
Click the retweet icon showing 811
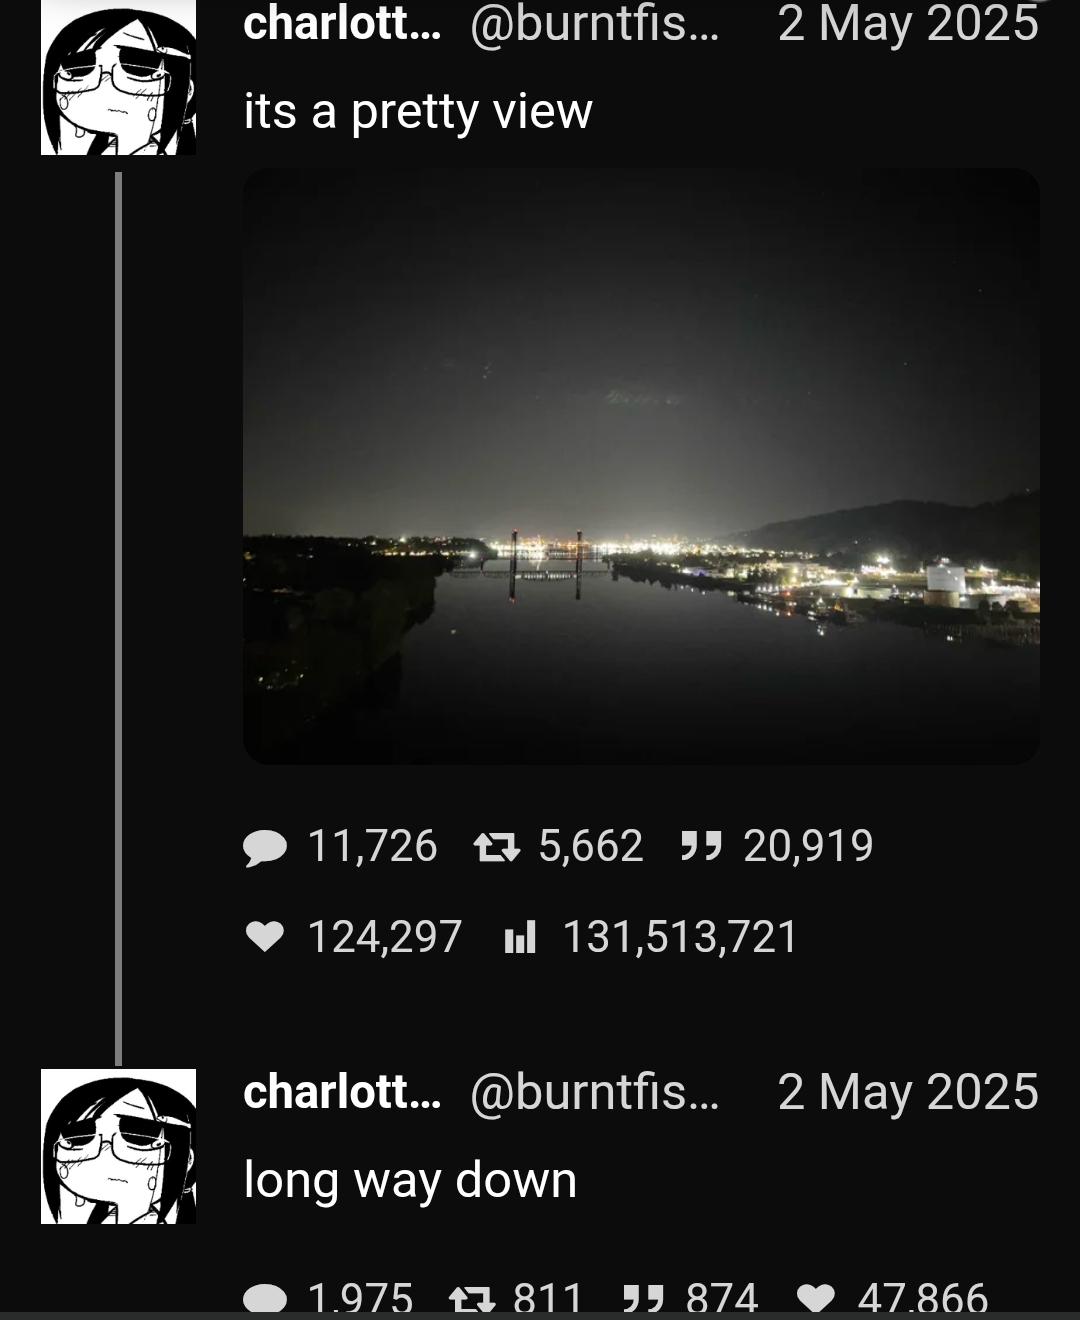472,1300
